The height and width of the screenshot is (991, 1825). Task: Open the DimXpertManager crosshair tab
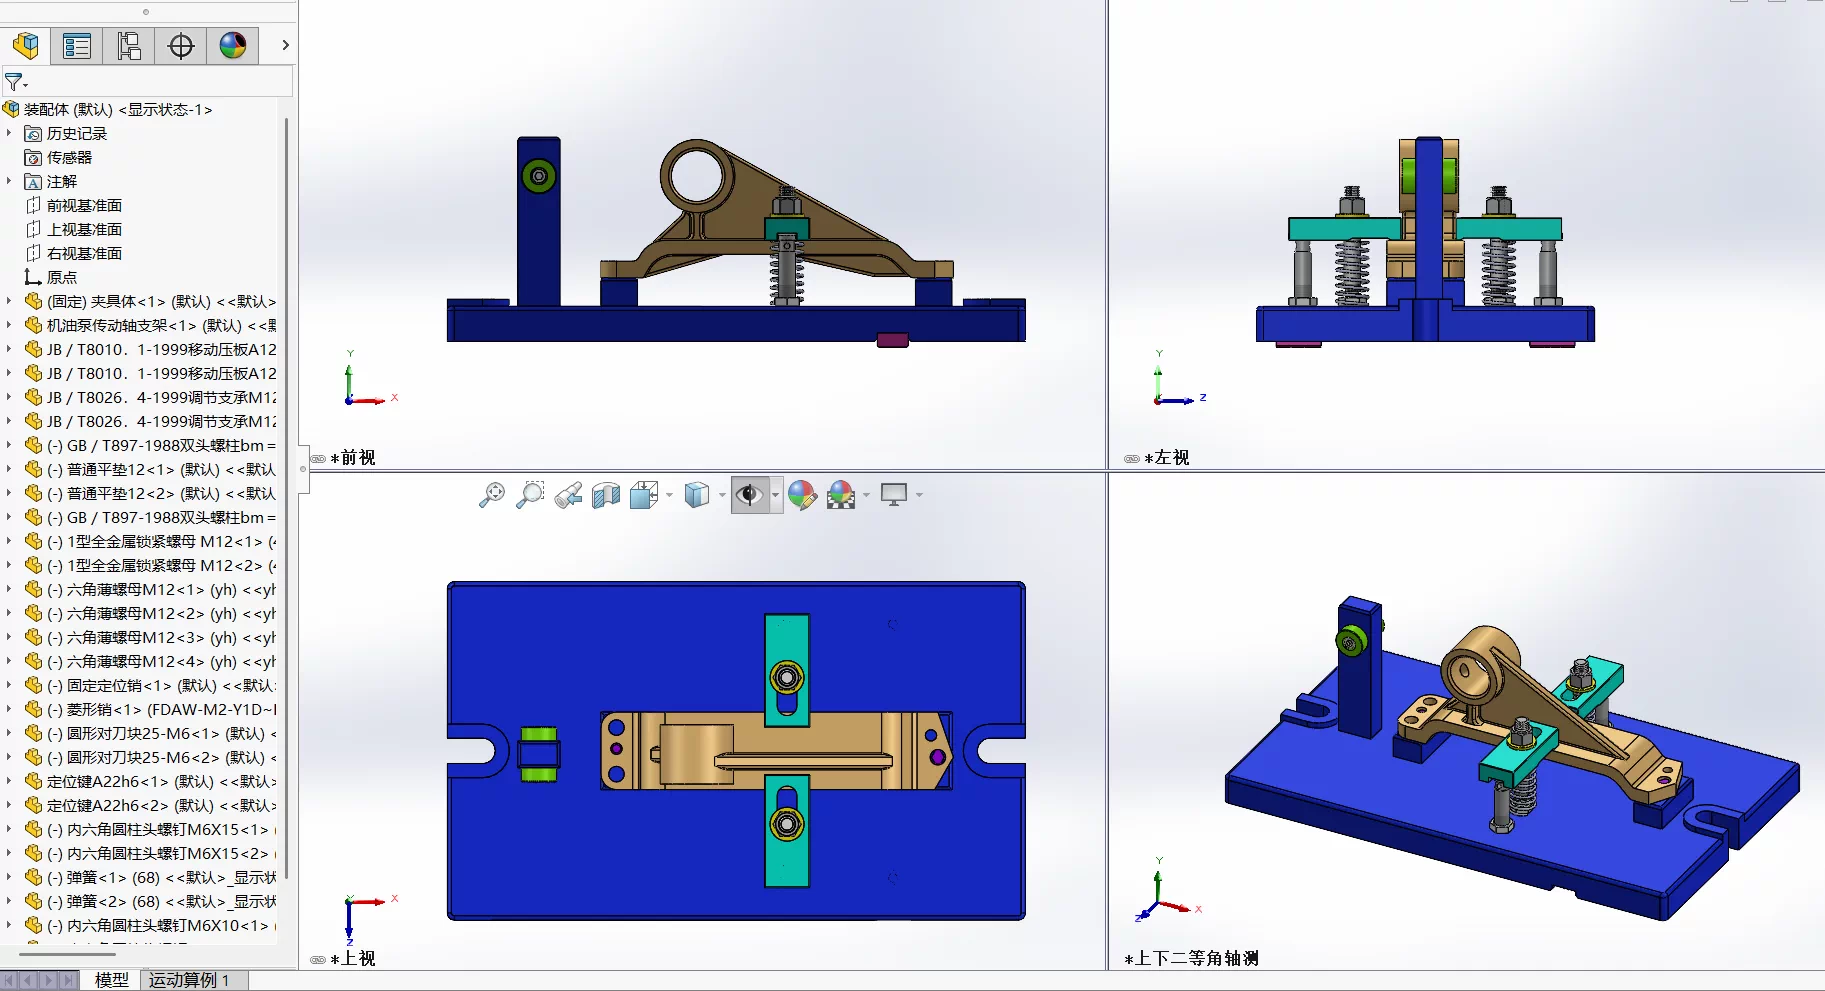[181, 45]
